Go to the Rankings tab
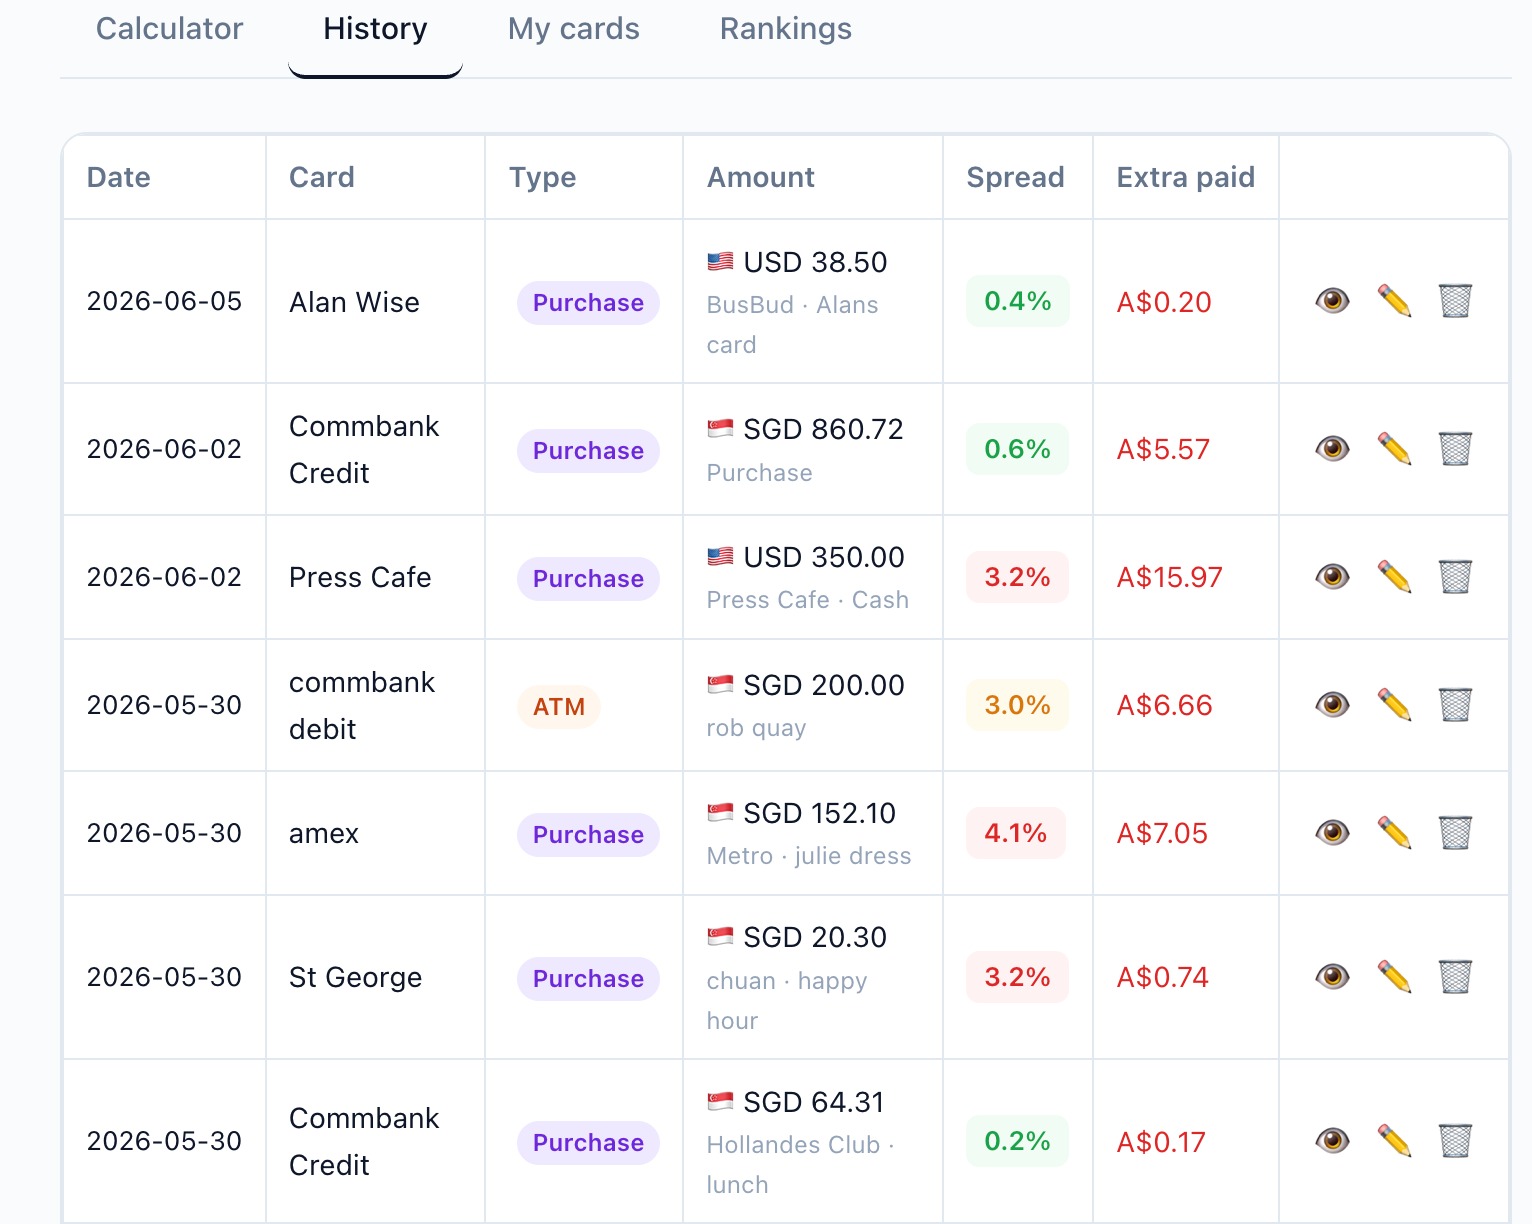This screenshot has width=1532, height=1224. (x=785, y=29)
